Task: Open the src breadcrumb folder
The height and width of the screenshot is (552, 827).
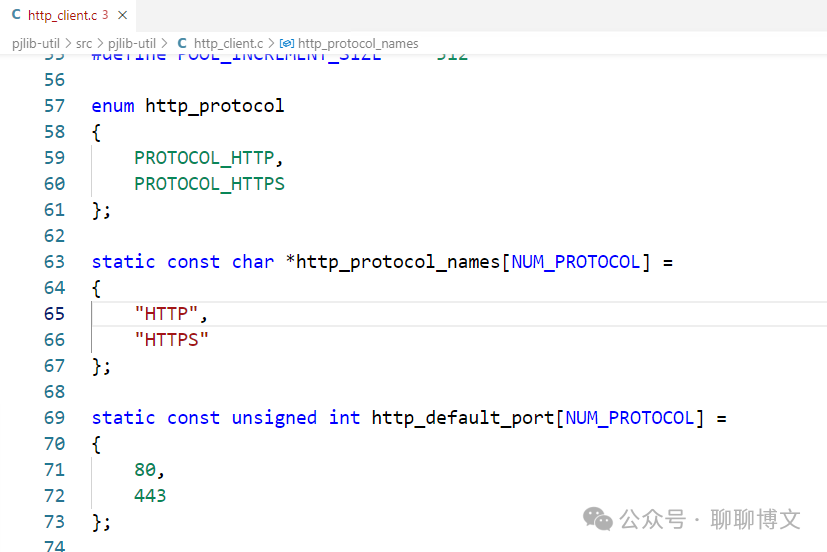Action: click(84, 43)
